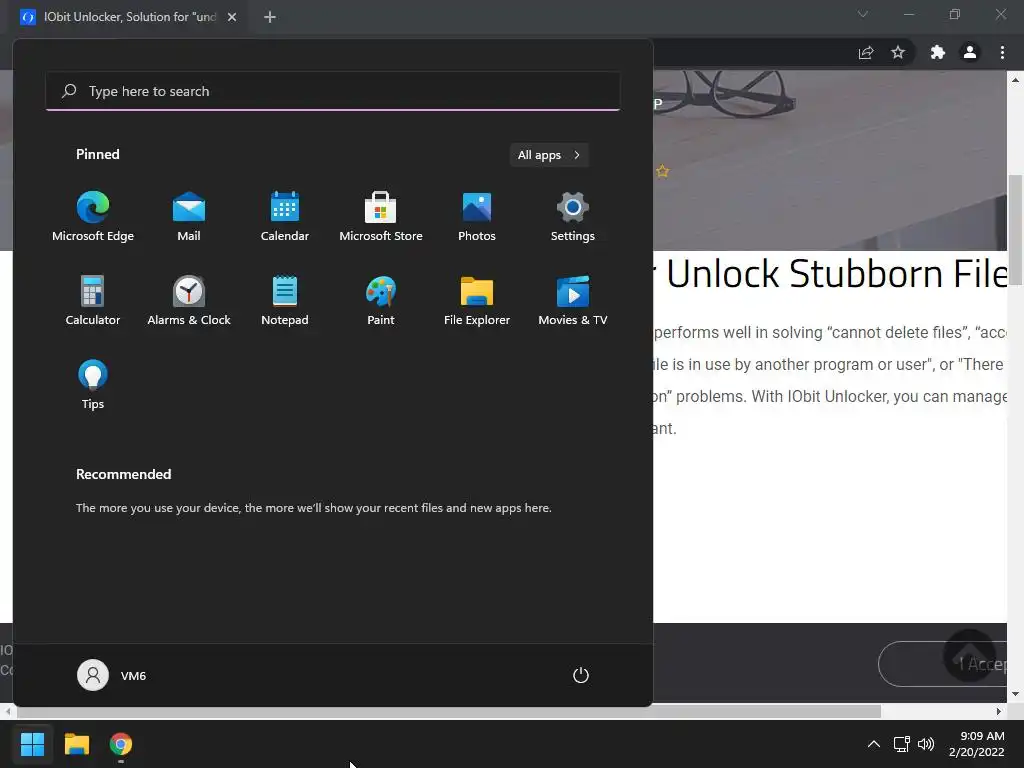This screenshot has height=768, width=1024.
Task: Launch Alarms & Clock
Action: [189, 300]
